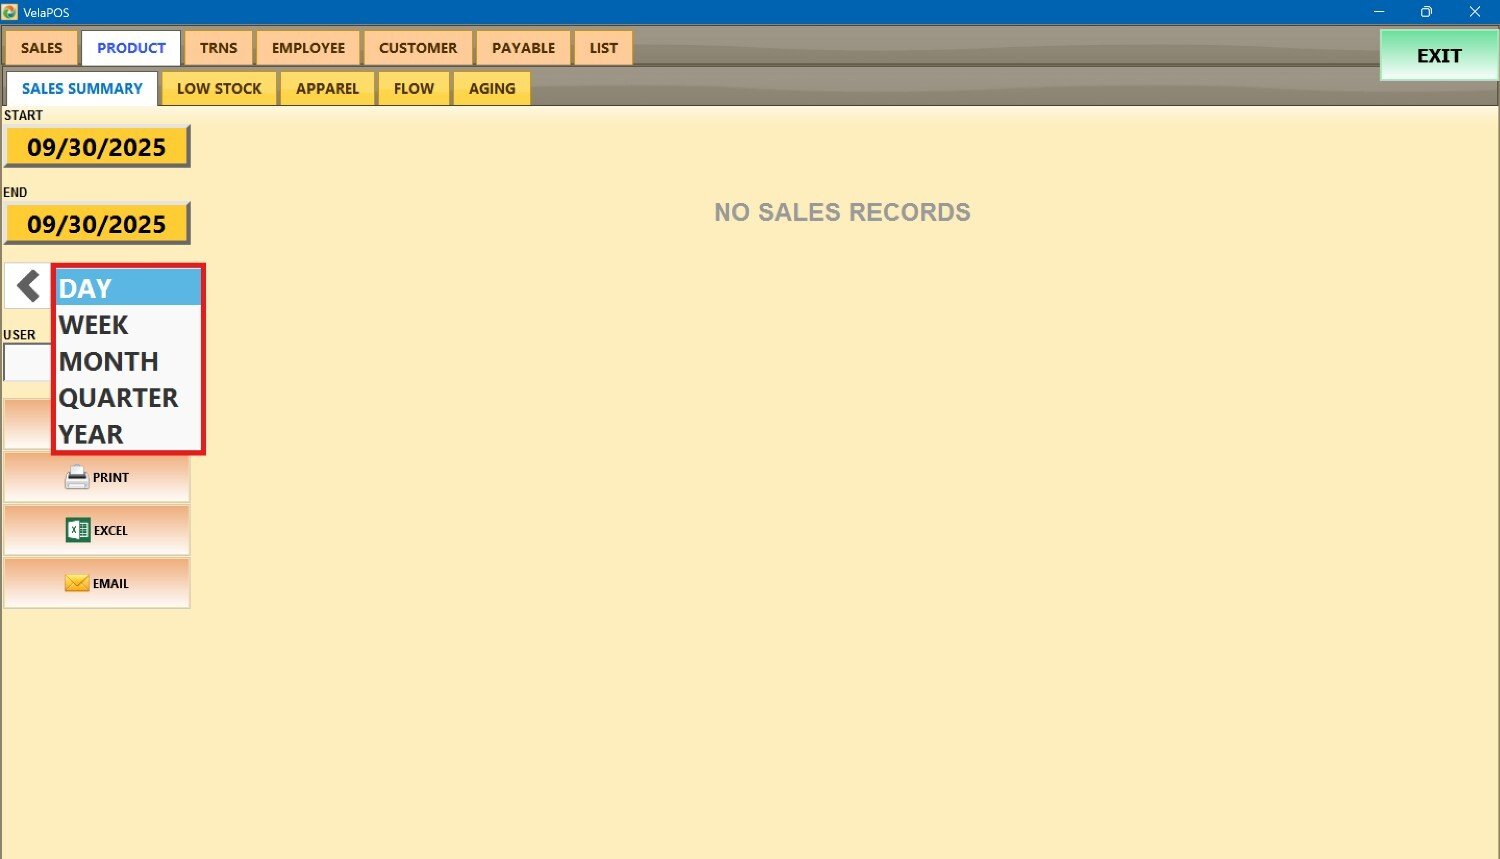Open the AGING report tab
This screenshot has height=859, width=1500.
(492, 89)
